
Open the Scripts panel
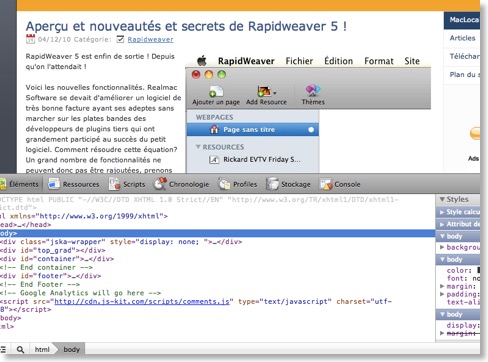coord(127,184)
